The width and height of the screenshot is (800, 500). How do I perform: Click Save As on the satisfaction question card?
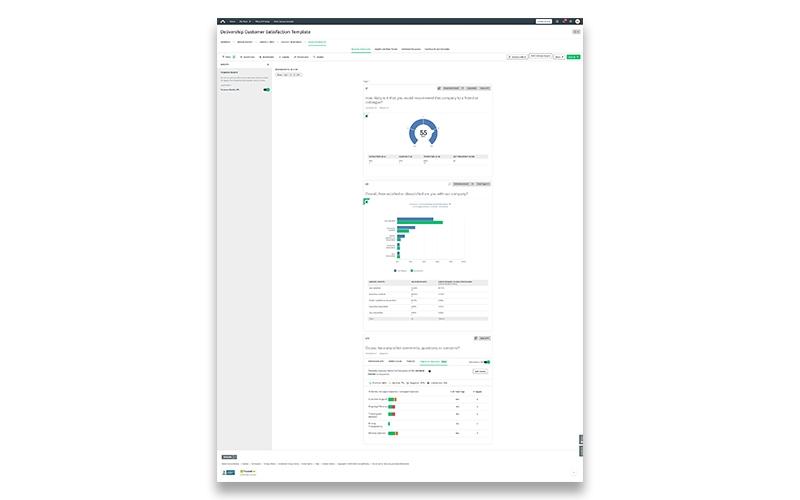(x=483, y=184)
